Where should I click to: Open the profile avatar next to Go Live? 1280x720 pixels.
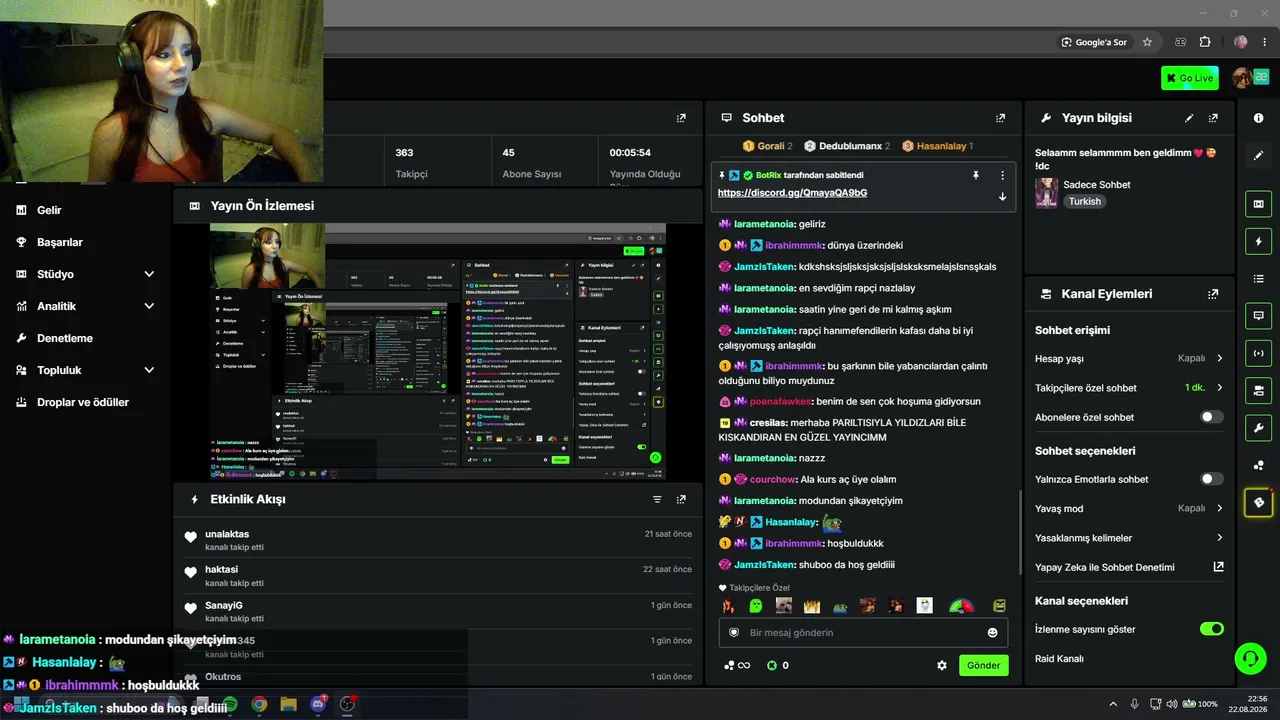1242,78
